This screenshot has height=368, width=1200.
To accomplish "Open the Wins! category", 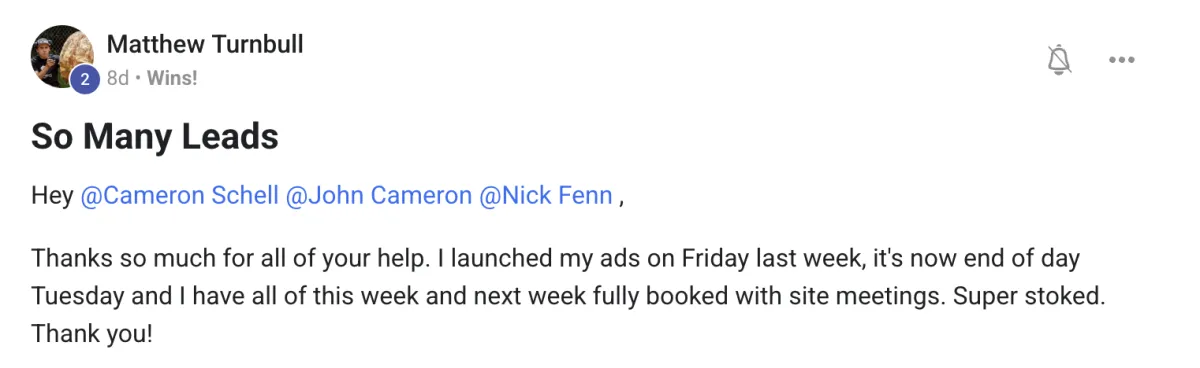I will pos(172,78).
